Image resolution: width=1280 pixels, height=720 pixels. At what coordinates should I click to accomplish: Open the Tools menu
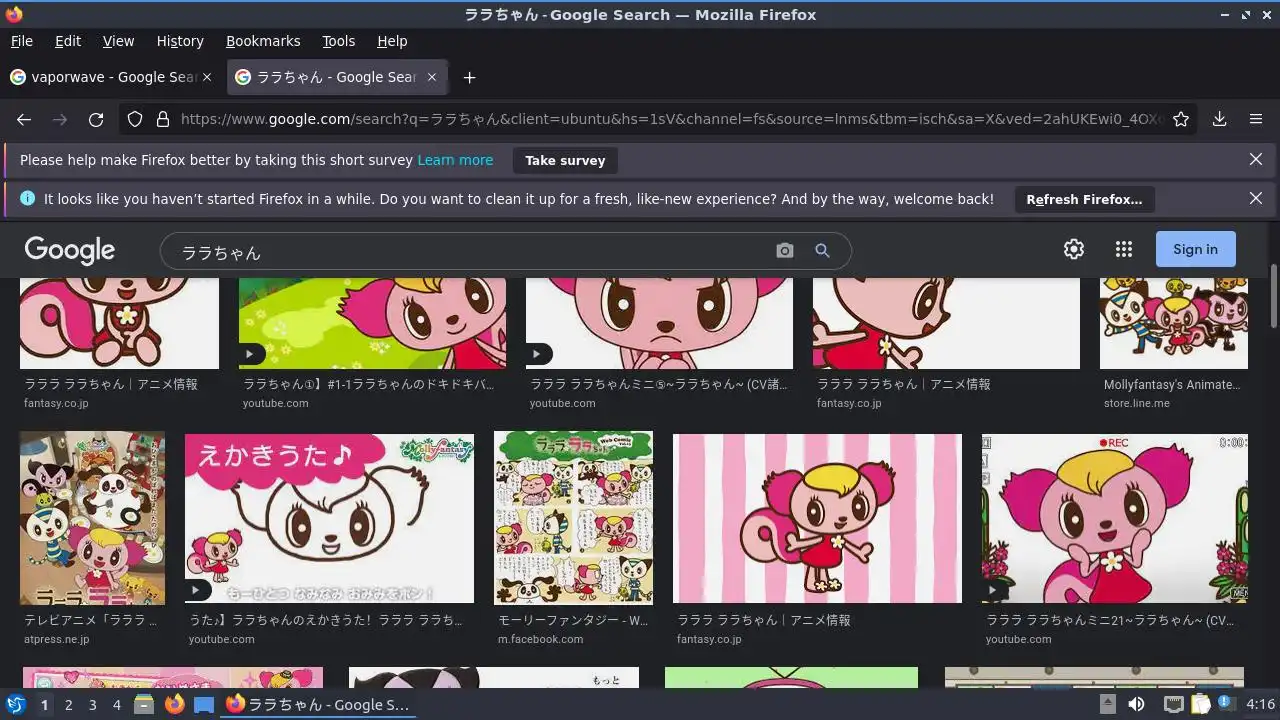(x=339, y=41)
